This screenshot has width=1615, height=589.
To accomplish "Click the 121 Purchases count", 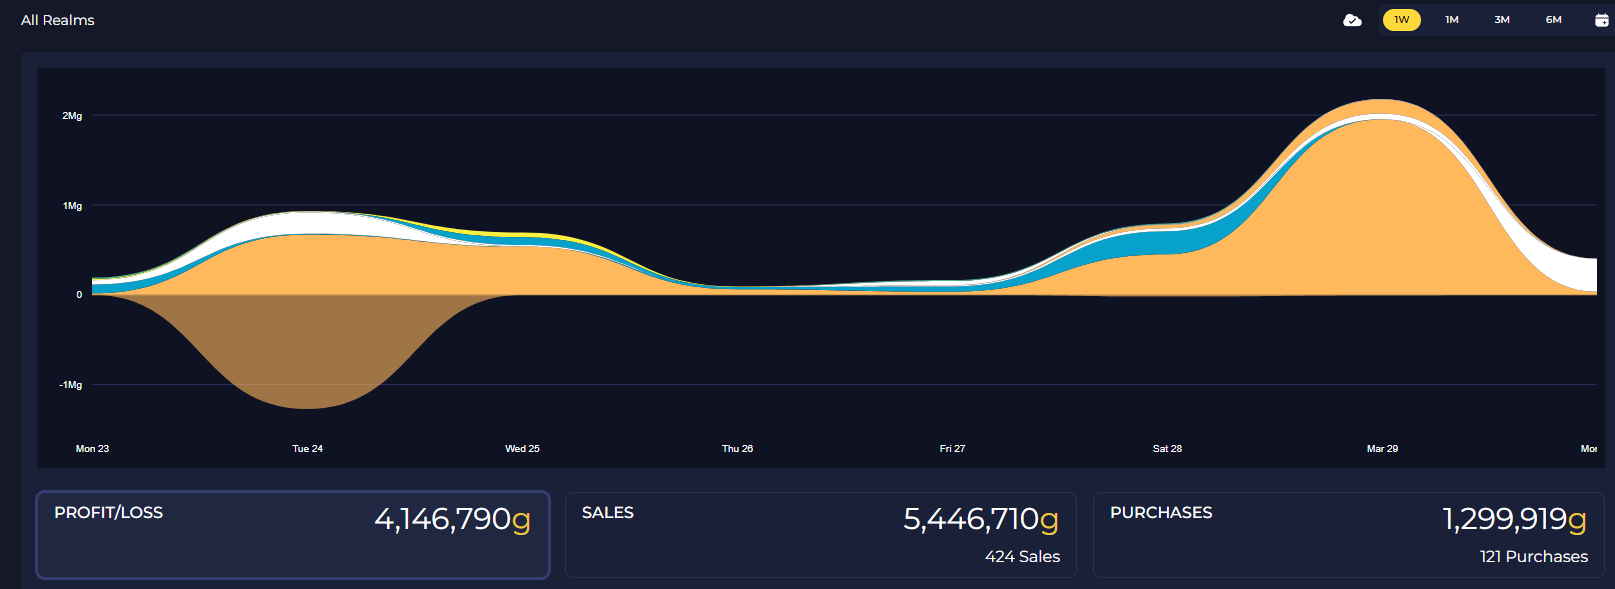I will pyautogui.click(x=1534, y=557).
